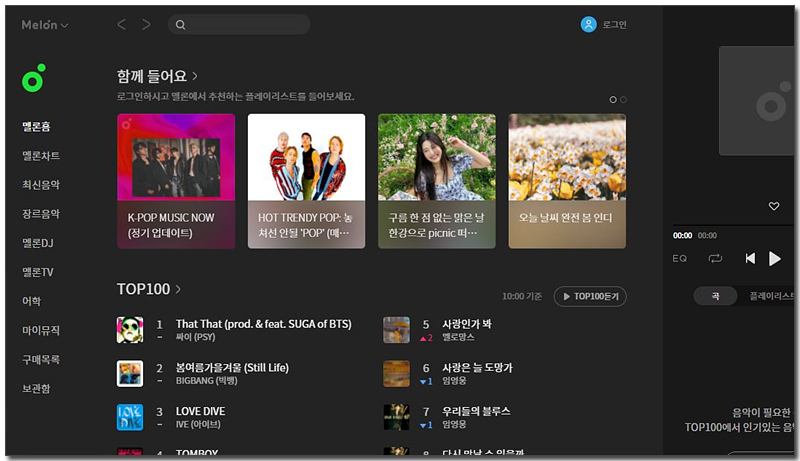The image size is (800, 461).
Task: Open the song 사랑인가 봐
Action: [x=466, y=324]
